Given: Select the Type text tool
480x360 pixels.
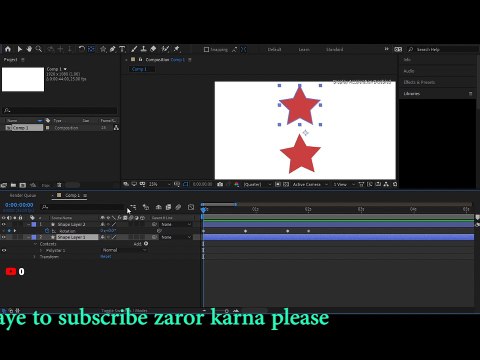Looking at the screenshot, I should tap(122, 49).
